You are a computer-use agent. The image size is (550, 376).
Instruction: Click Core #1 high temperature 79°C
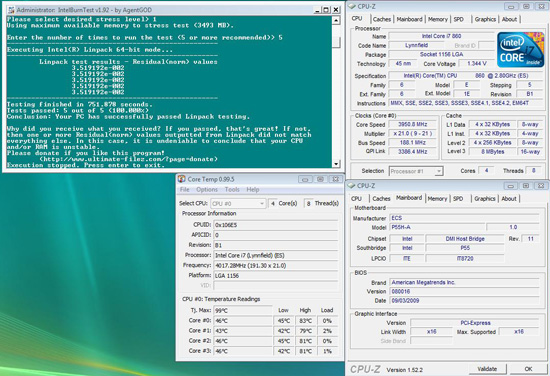click(x=306, y=331)
